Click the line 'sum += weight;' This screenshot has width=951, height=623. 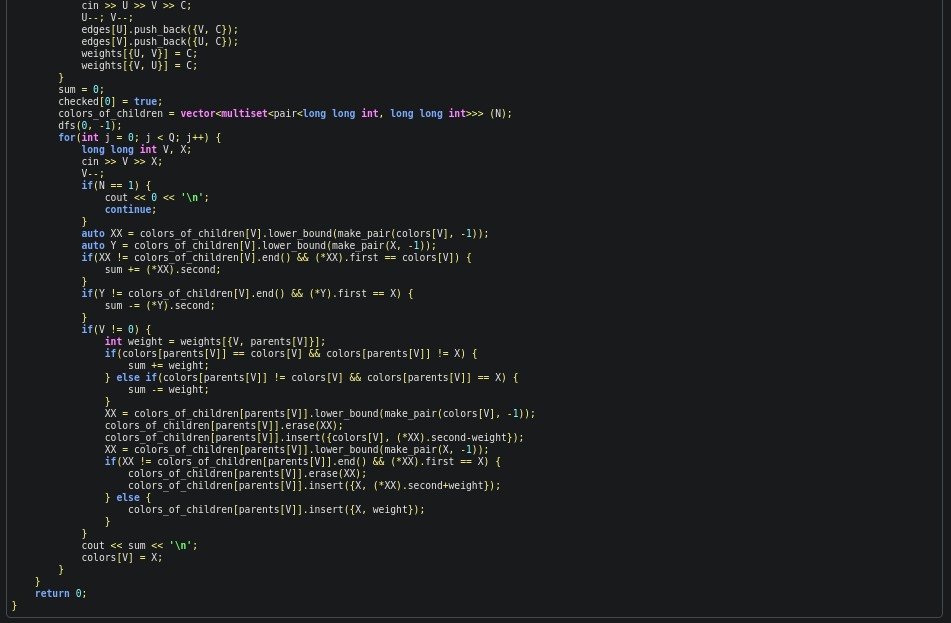click(169, 366)
